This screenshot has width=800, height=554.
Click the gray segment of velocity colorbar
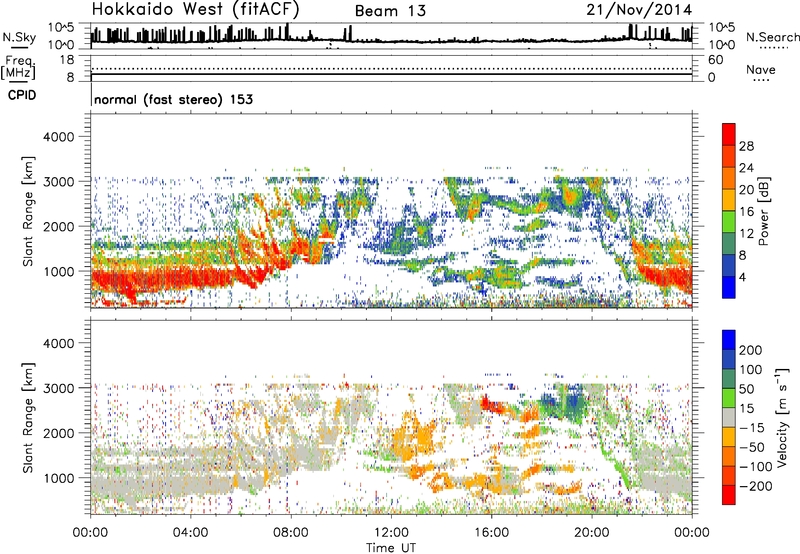click(x=729, y=418)
